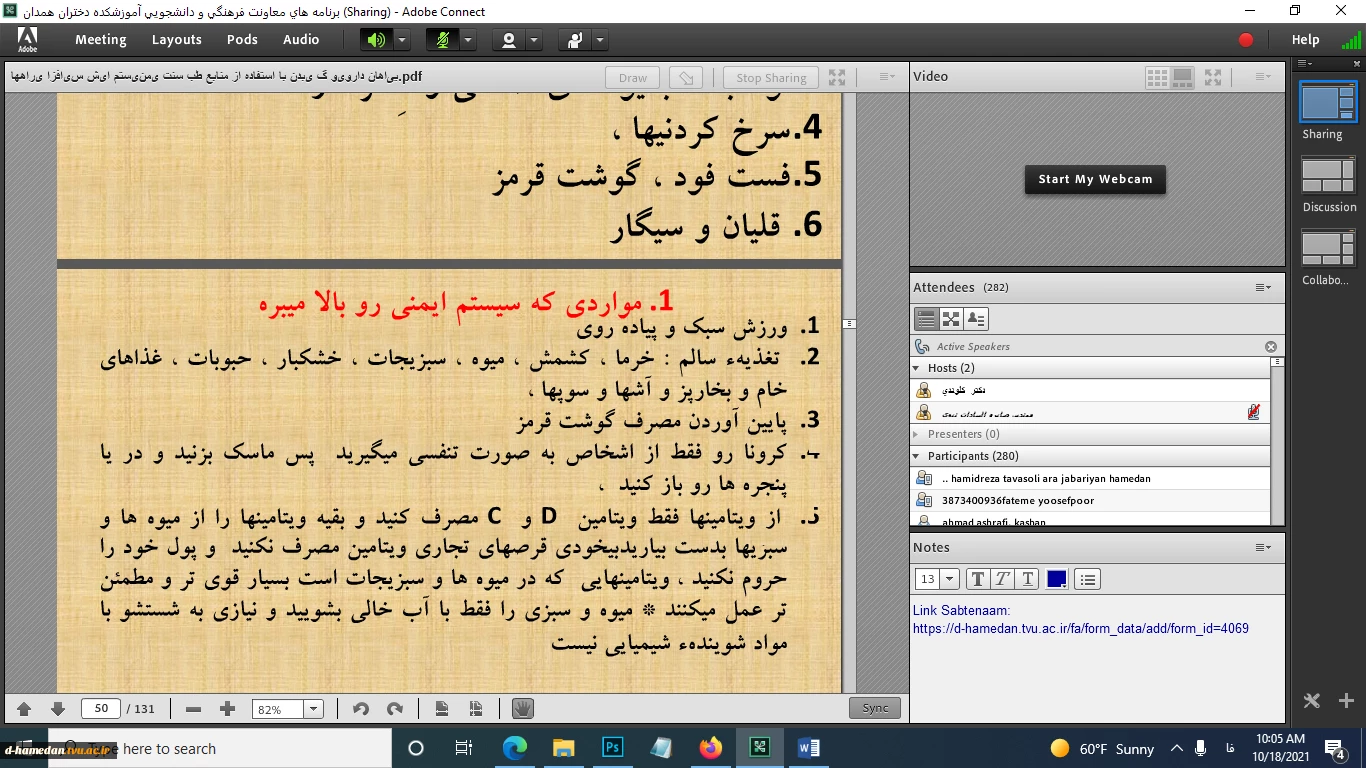Click the green connection status bars
Screen dimensions: 1366x768
pos(1351,40)
